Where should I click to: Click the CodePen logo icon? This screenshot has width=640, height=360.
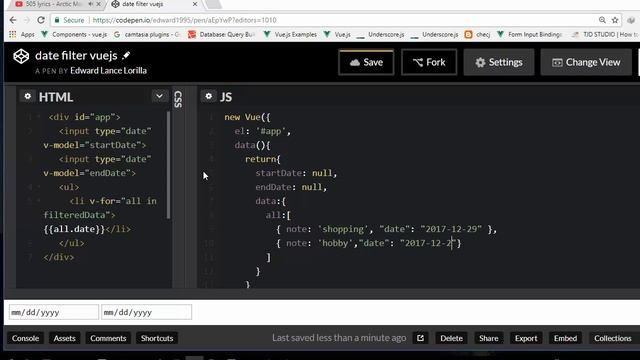21,56
